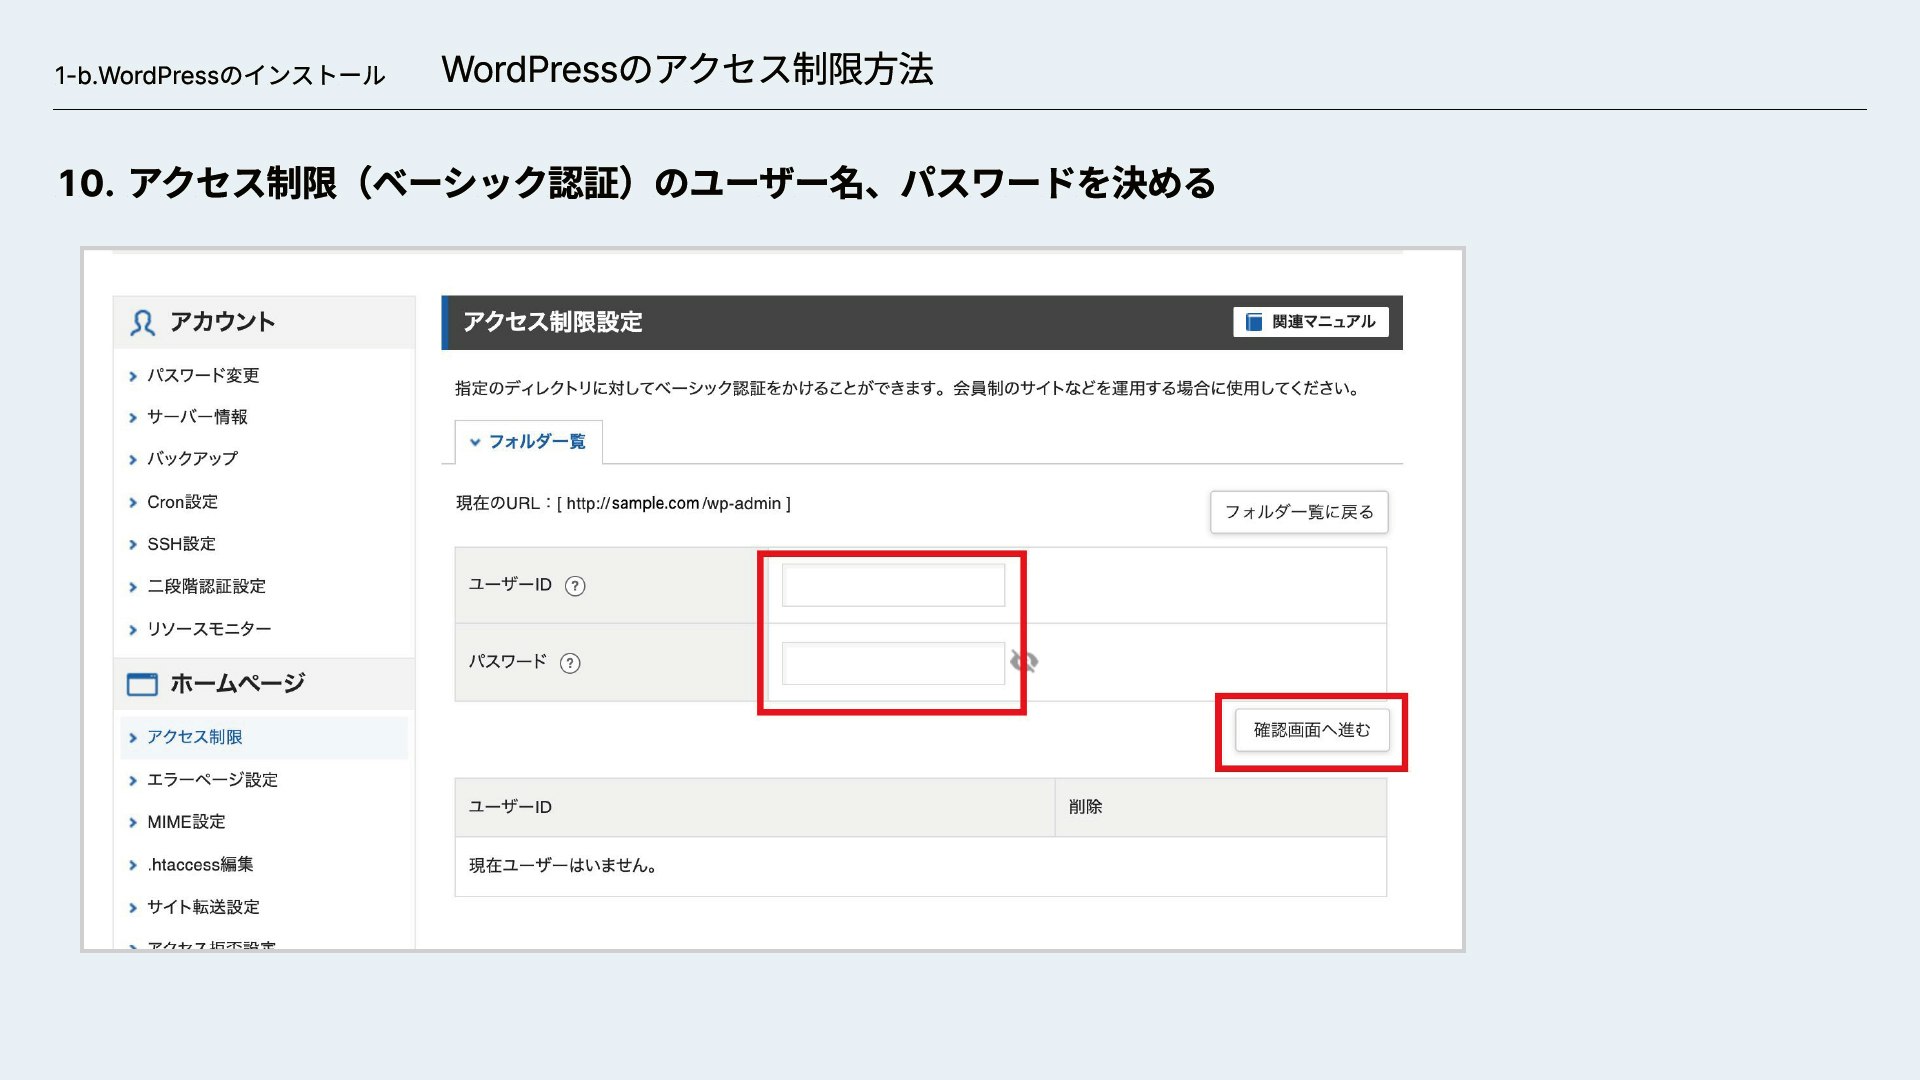Collapse the フォルダ一覧 section chevron
Viewport: 1920px width, 1080px height.
[x=477, y=442]
